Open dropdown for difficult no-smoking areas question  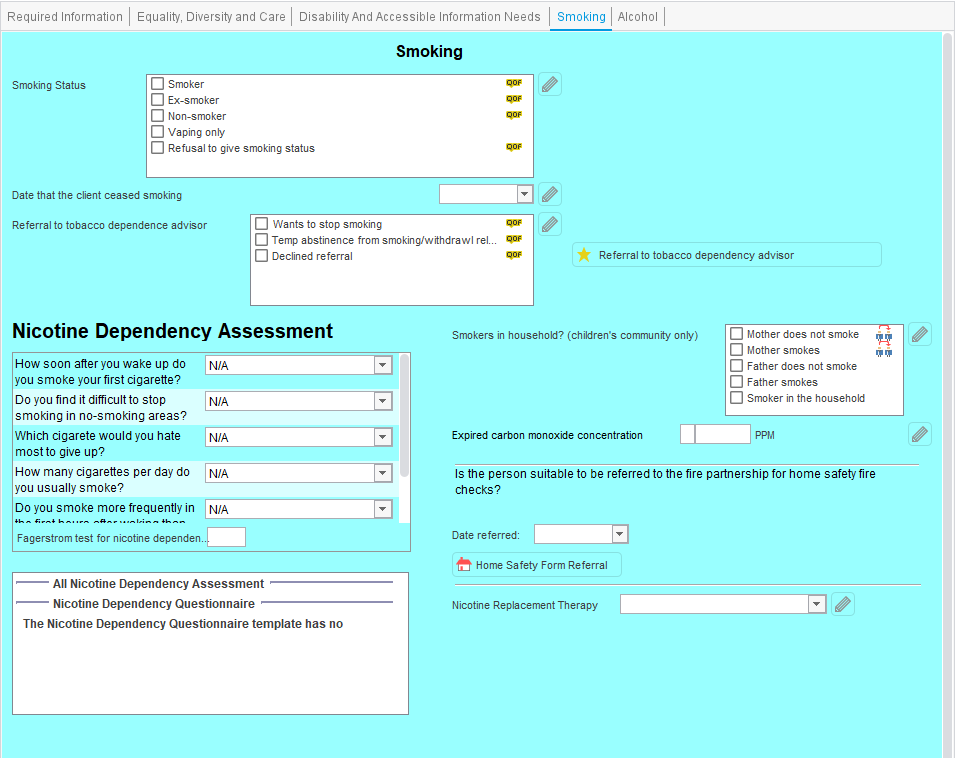pyautogui.click(x=382, y=401)
